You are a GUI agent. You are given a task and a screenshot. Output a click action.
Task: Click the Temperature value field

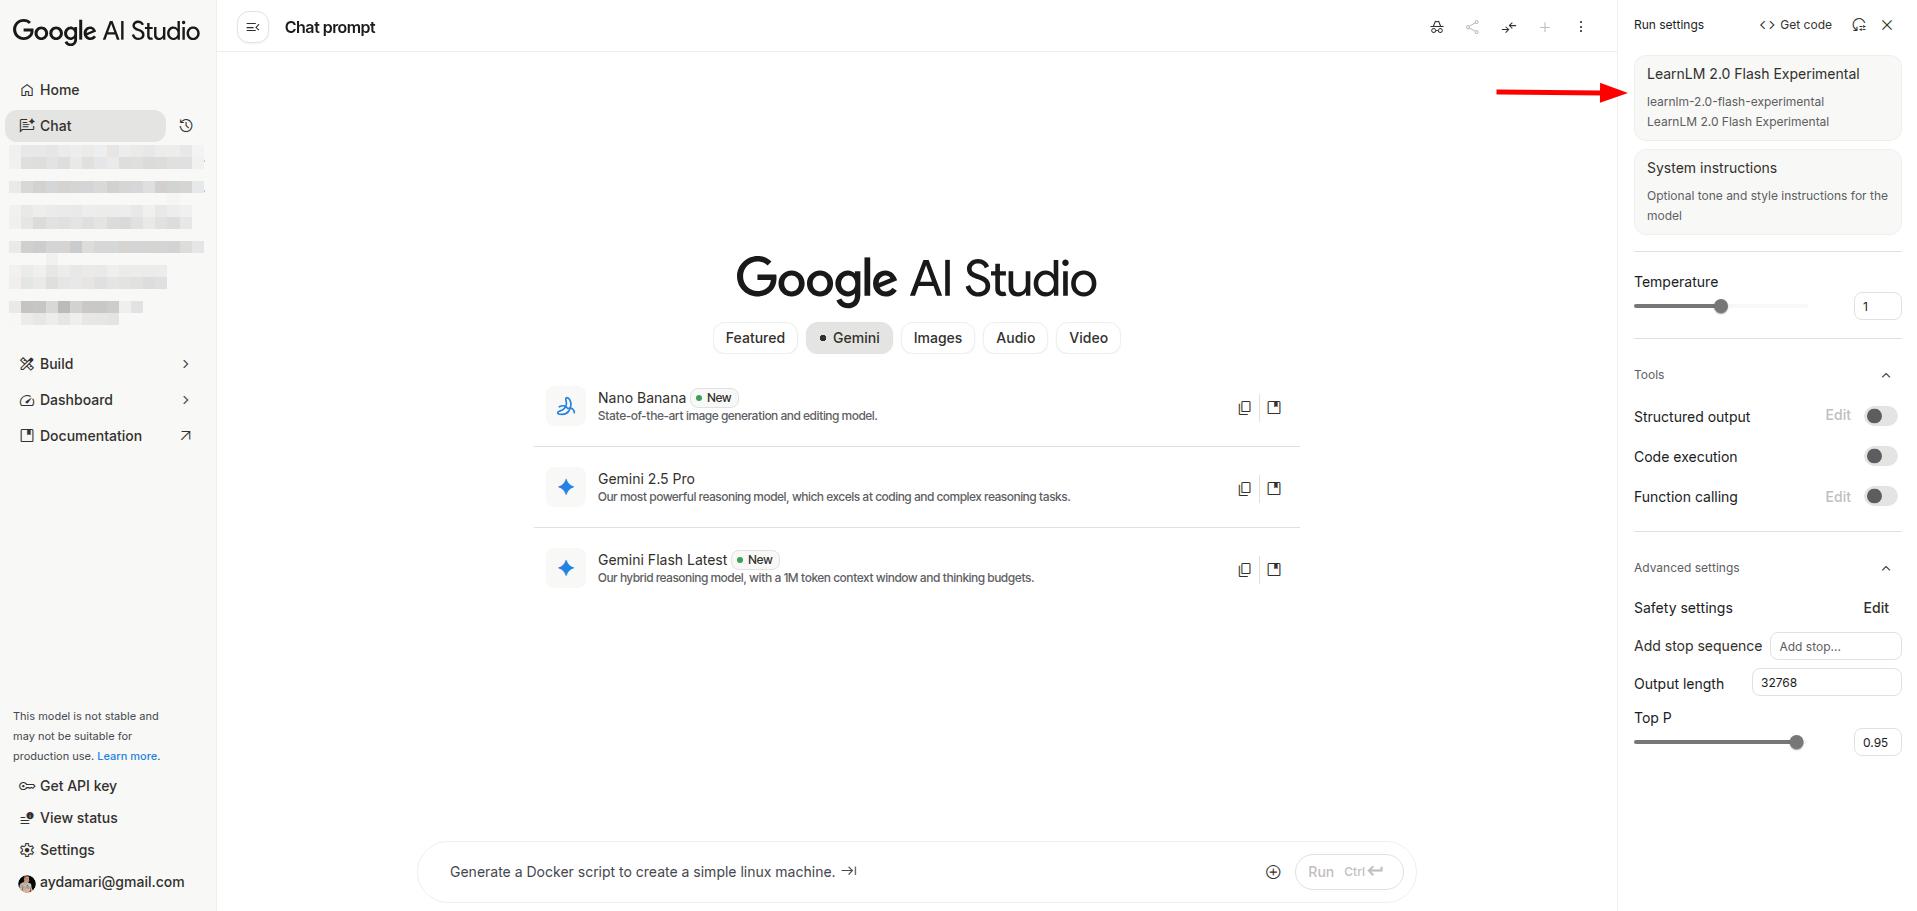coord(1877,306)
